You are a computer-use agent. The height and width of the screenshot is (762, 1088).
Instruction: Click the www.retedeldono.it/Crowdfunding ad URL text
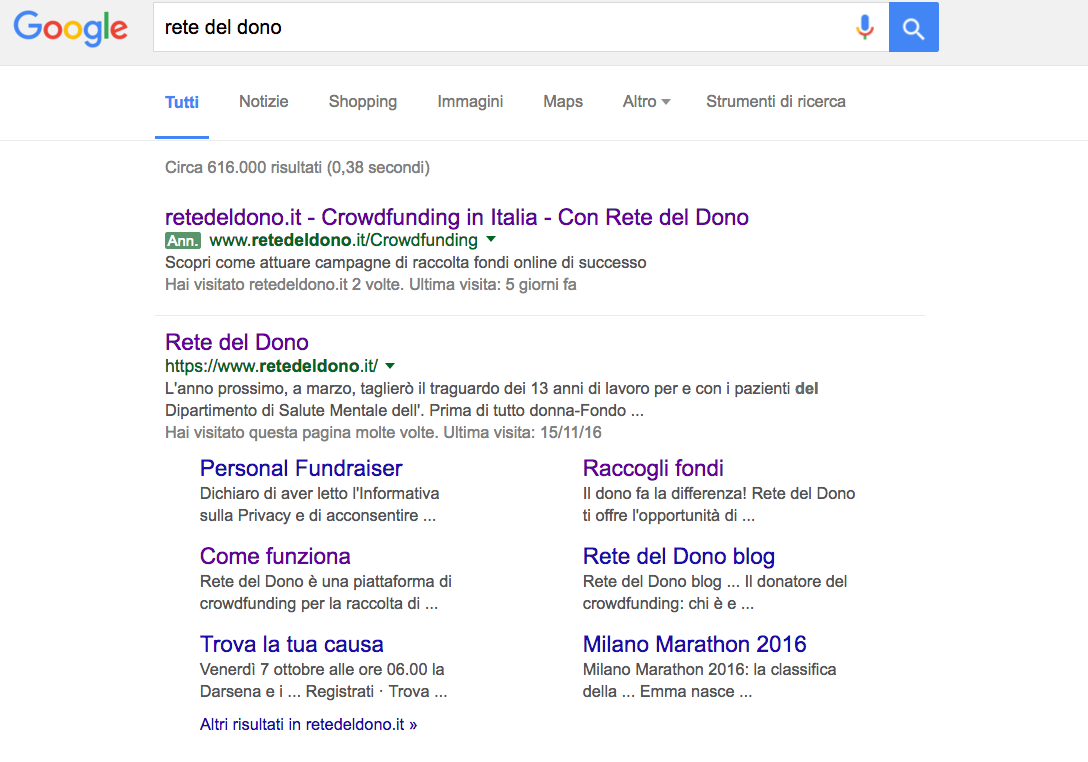[343, 240]
